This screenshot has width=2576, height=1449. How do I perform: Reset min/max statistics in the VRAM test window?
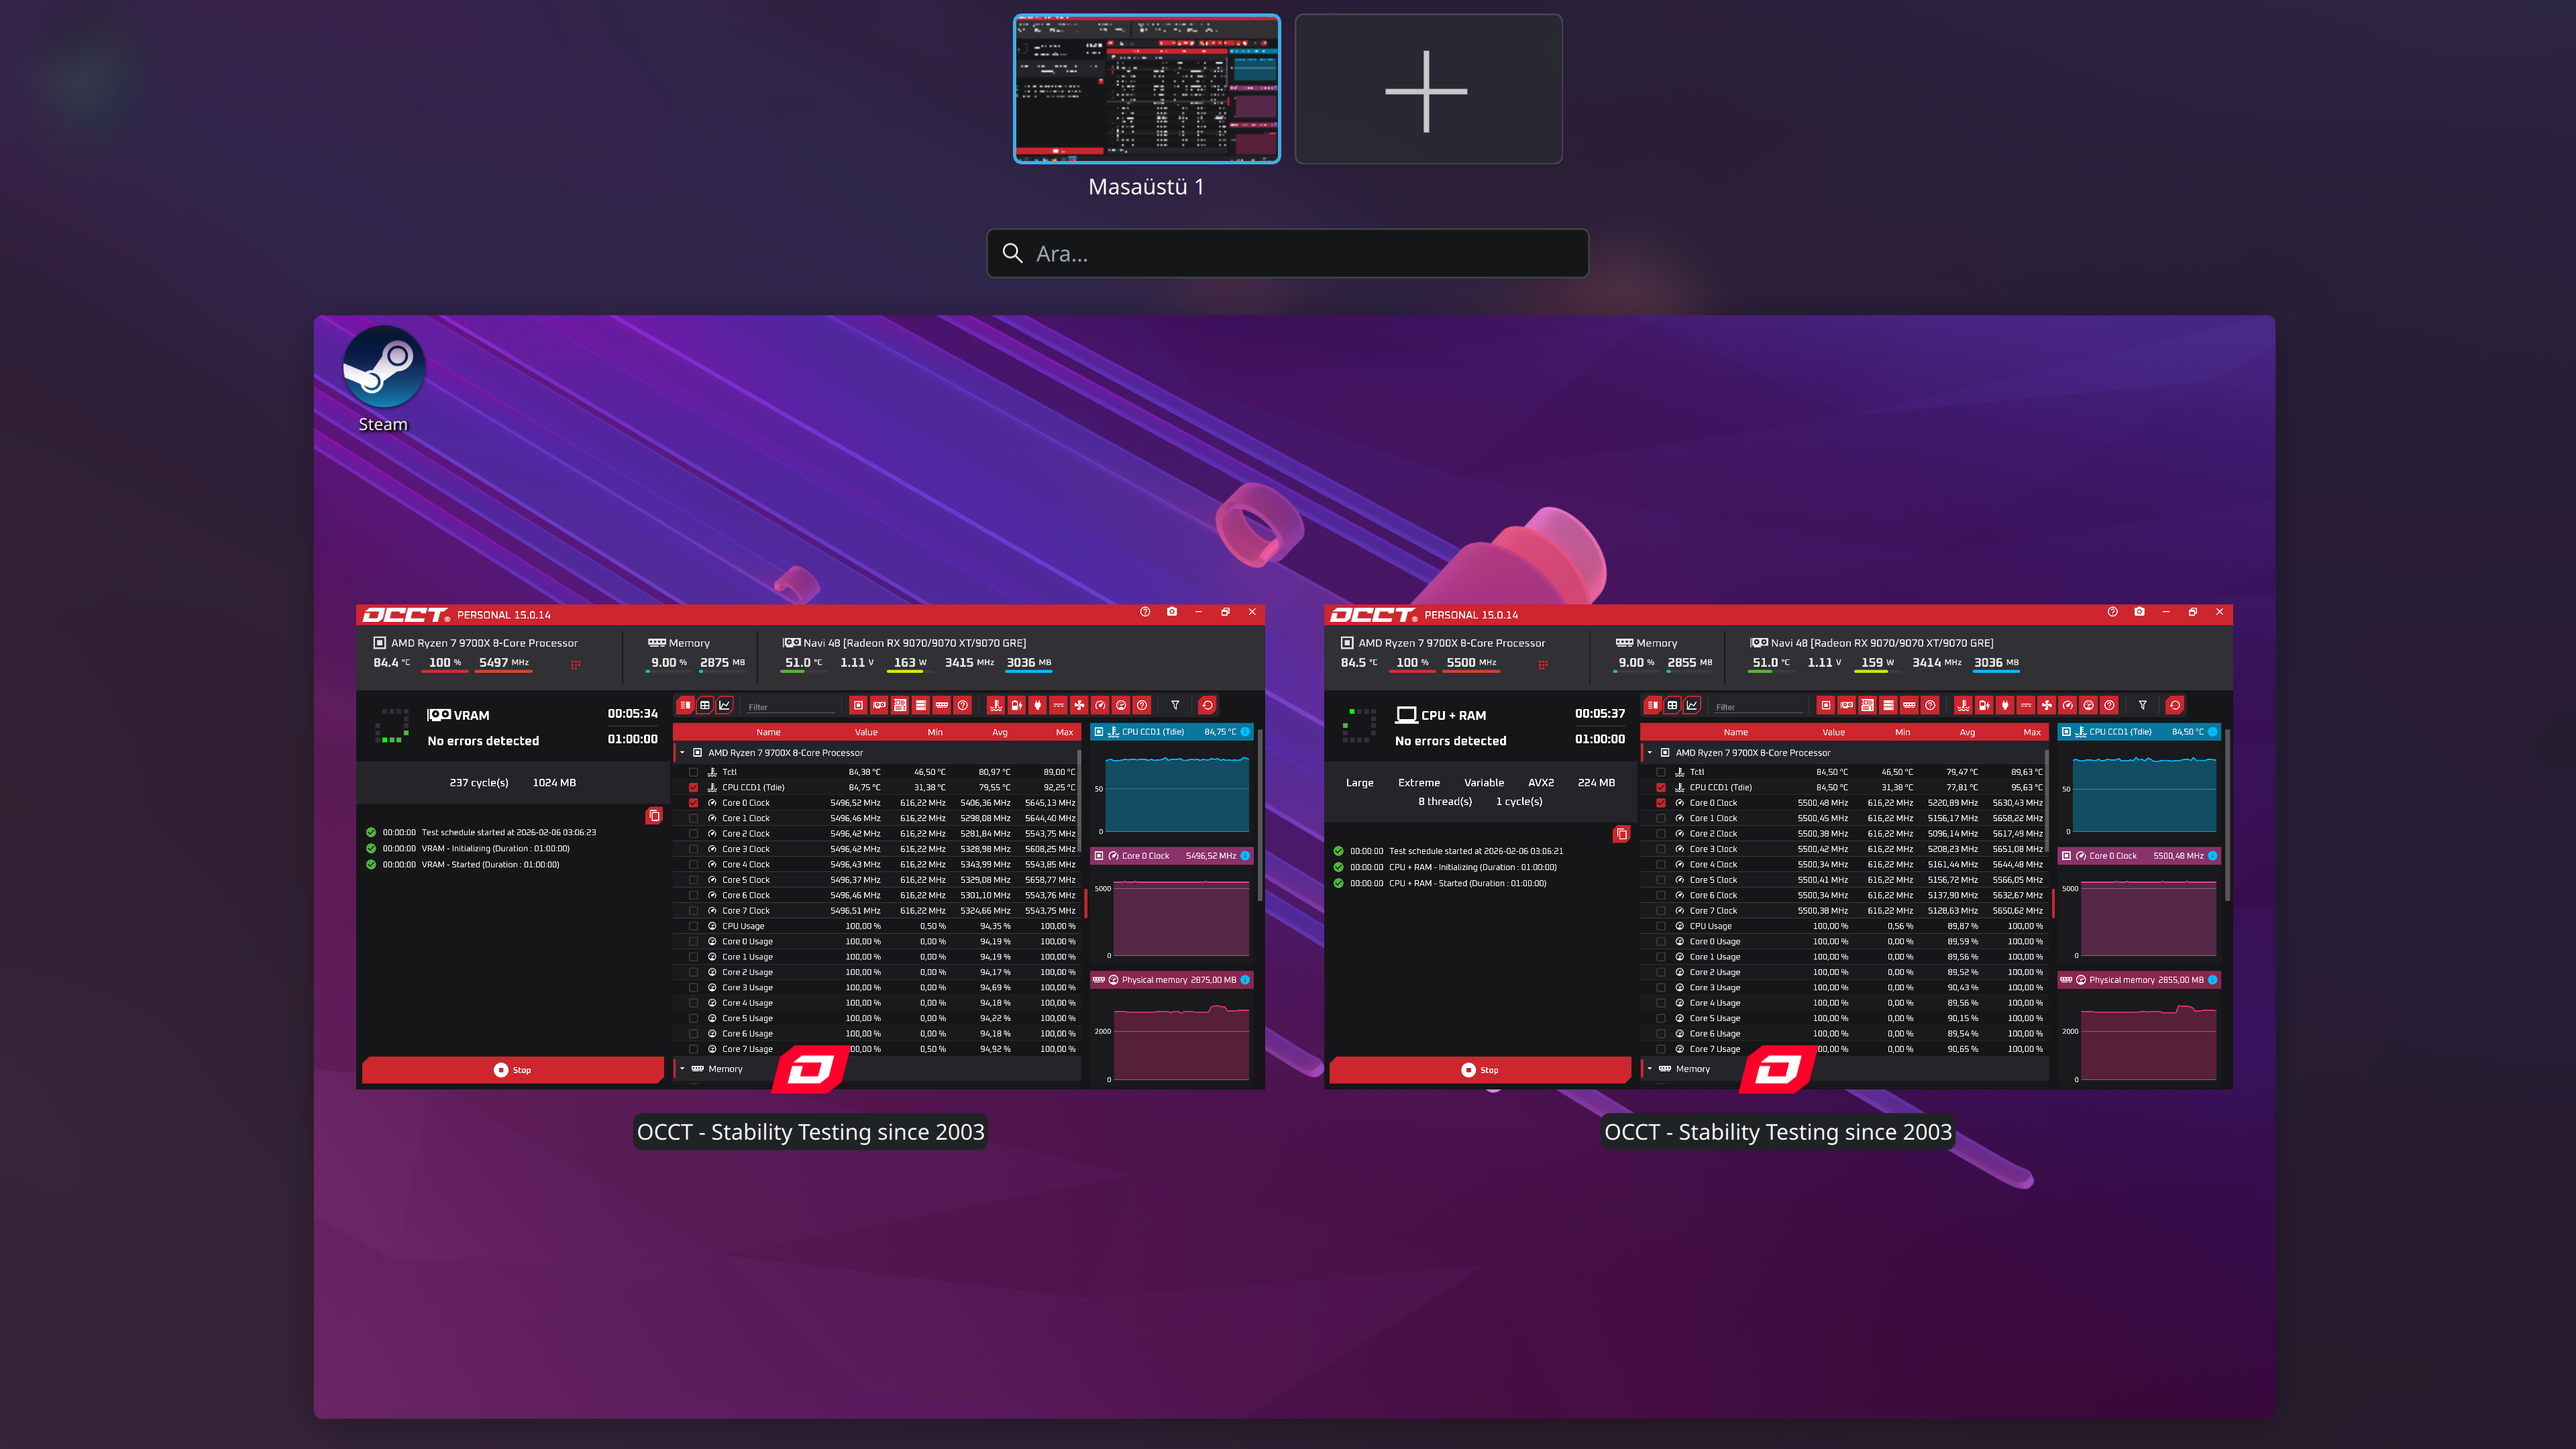pyautogui.click(x=1207, y=705)
